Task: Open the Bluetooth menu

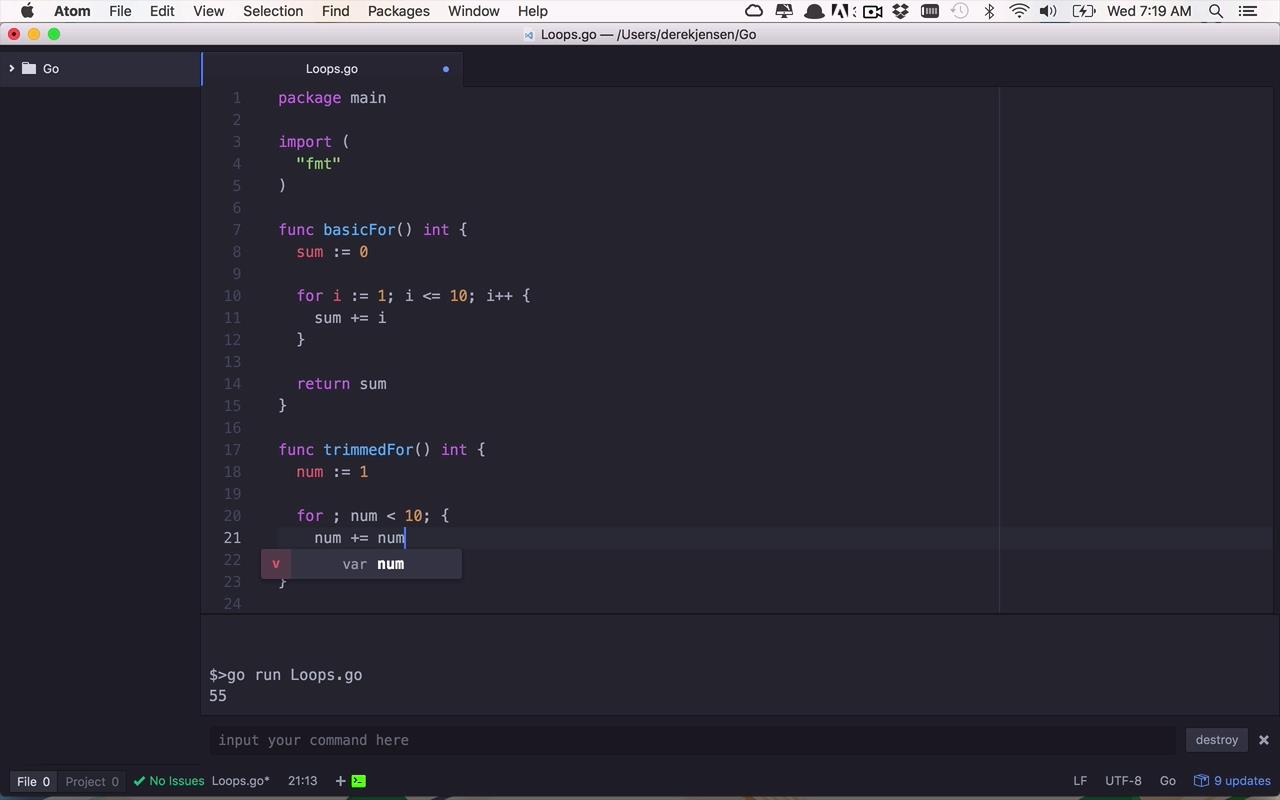Action: point(990,11)
